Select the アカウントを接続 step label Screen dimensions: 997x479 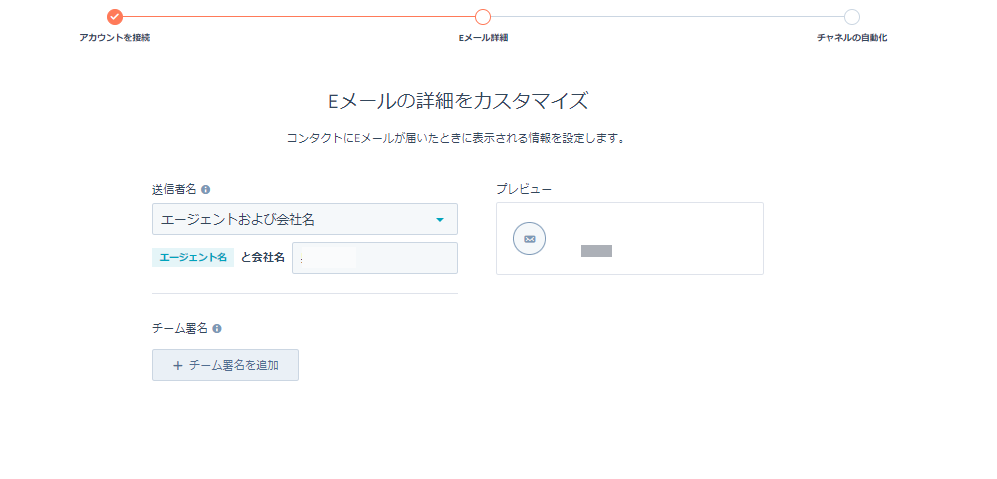pyautogui.click(x=114, y=38)
